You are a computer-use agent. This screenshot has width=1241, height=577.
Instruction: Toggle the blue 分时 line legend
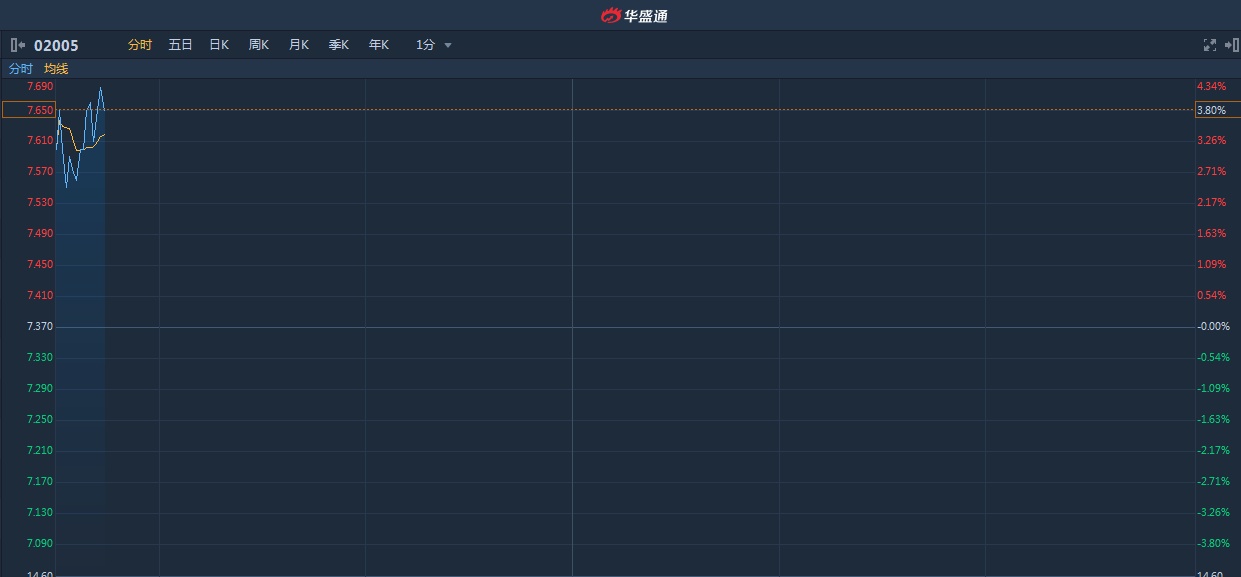tap(21, 69)
